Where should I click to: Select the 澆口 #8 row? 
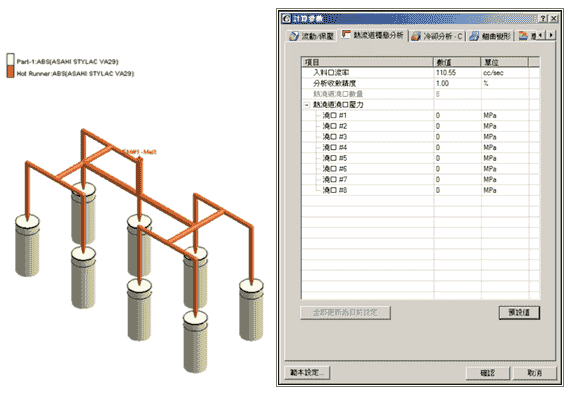[x=415, y=190]
